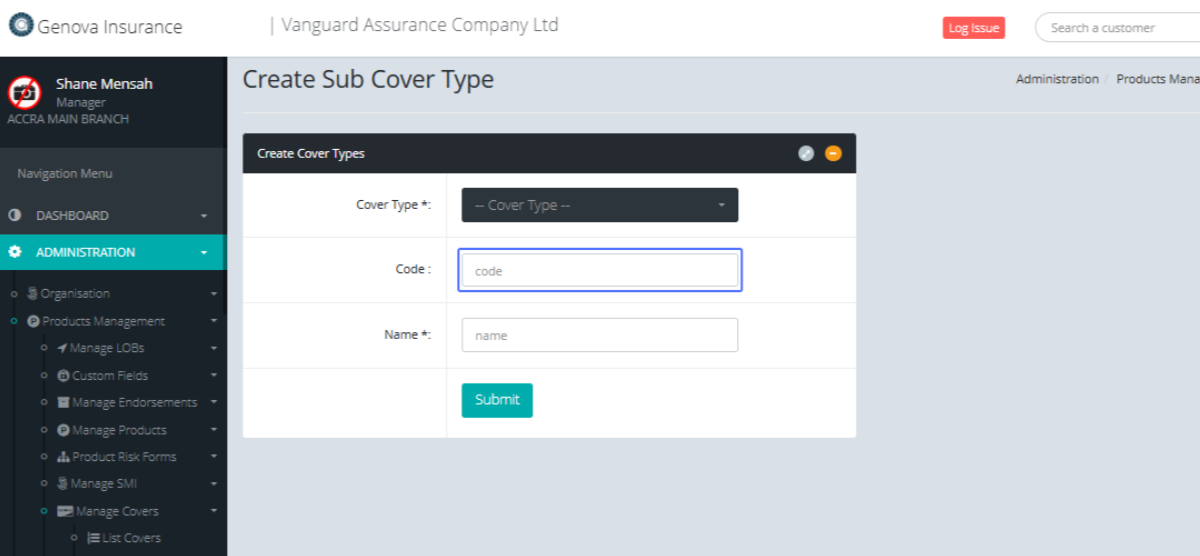
Task: Collapse panel using the orange minus icon
Action: 833,153
